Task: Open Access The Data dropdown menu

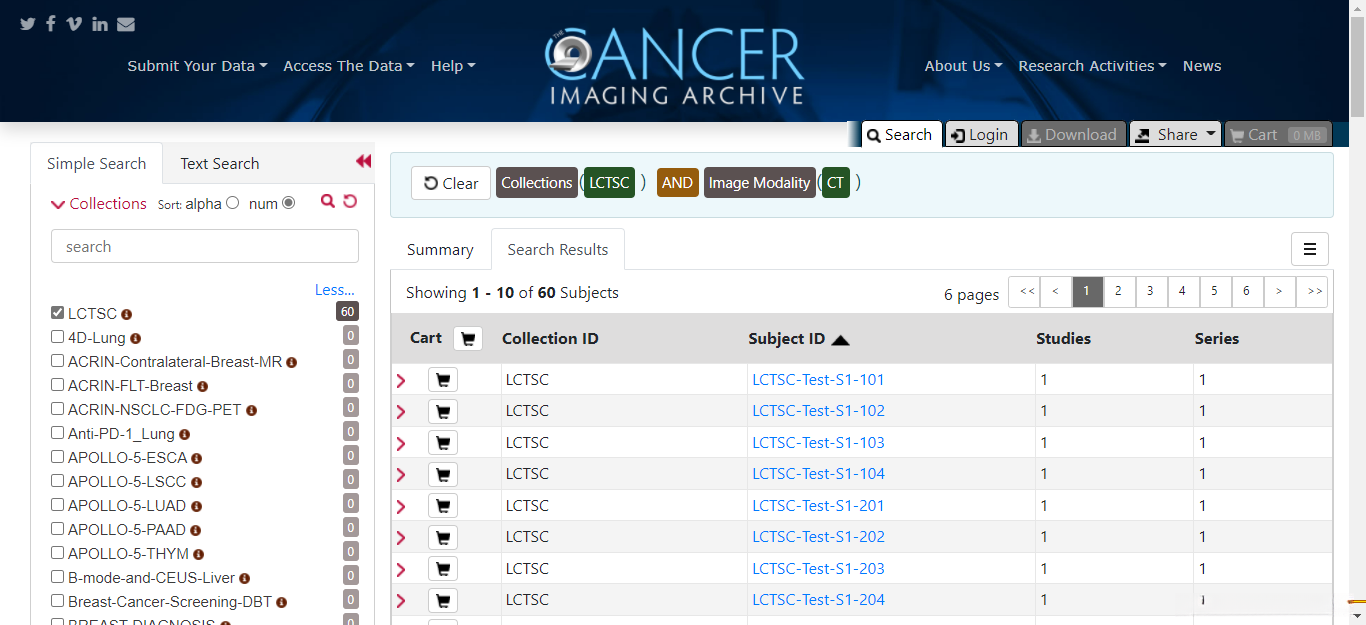Action: coord(349,66)
